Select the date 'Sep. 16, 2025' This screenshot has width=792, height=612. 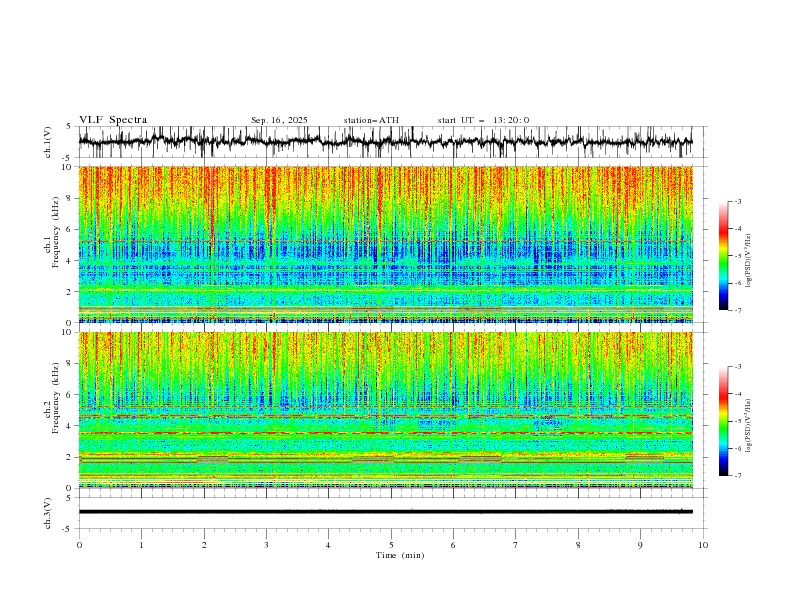tap(279, 120)
